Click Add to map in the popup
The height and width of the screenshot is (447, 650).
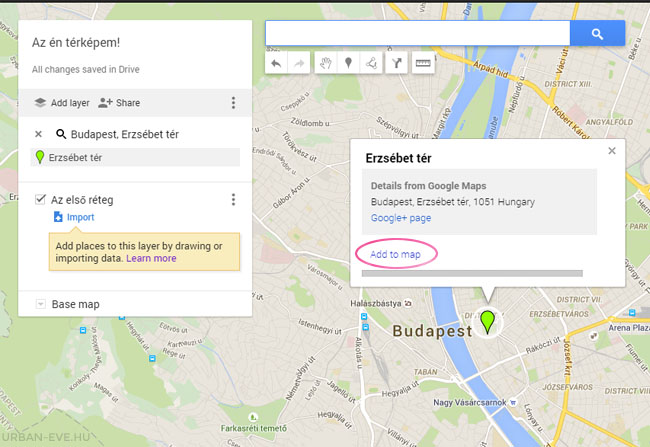pyautogui.click(x=395, y=254)
